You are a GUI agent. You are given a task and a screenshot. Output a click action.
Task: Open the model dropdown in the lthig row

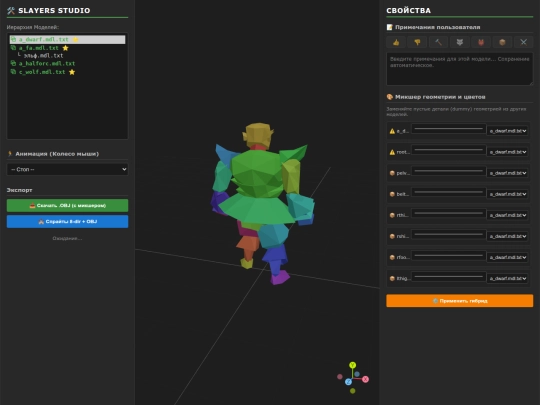tap(508, 278)
